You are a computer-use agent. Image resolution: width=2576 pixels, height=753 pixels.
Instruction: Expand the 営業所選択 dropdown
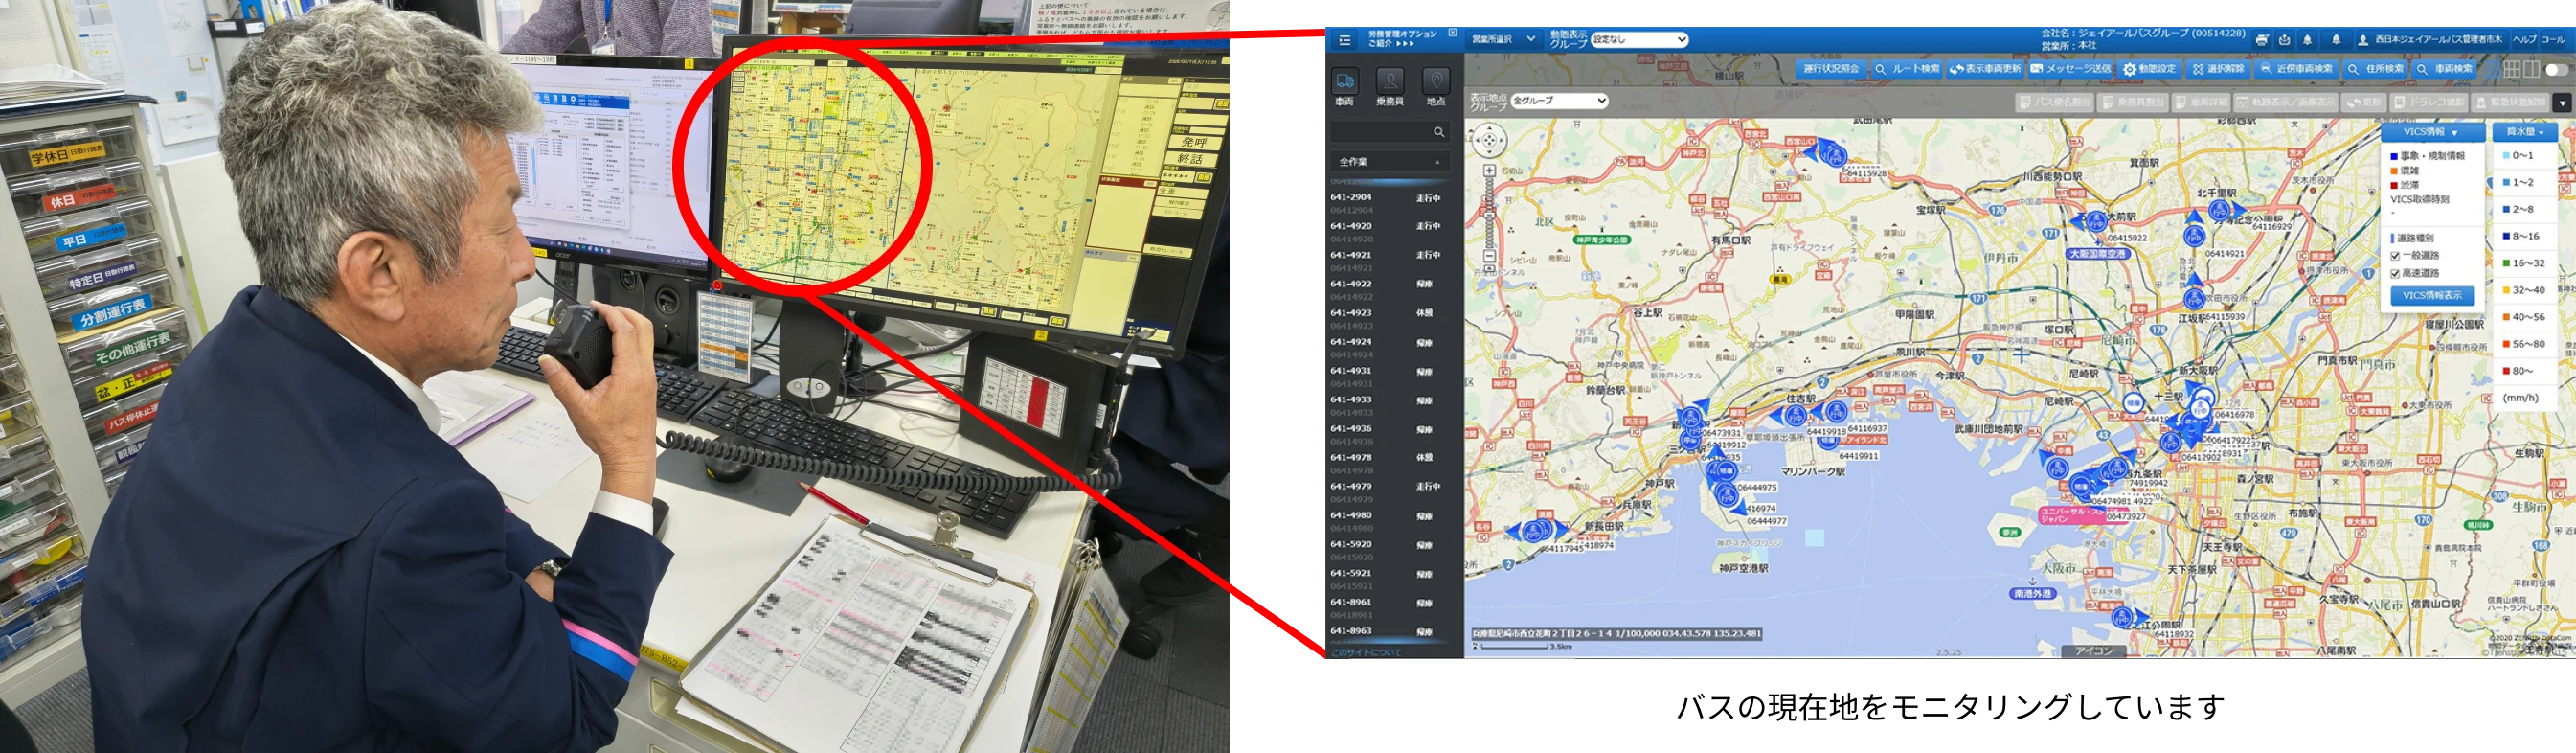(1503, 40)
